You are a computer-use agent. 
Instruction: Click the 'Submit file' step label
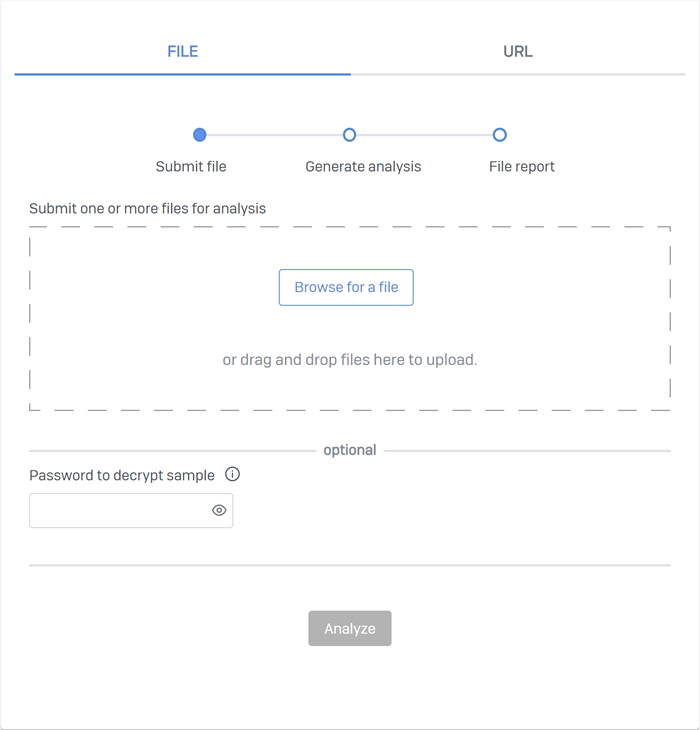tap(191, 167)
